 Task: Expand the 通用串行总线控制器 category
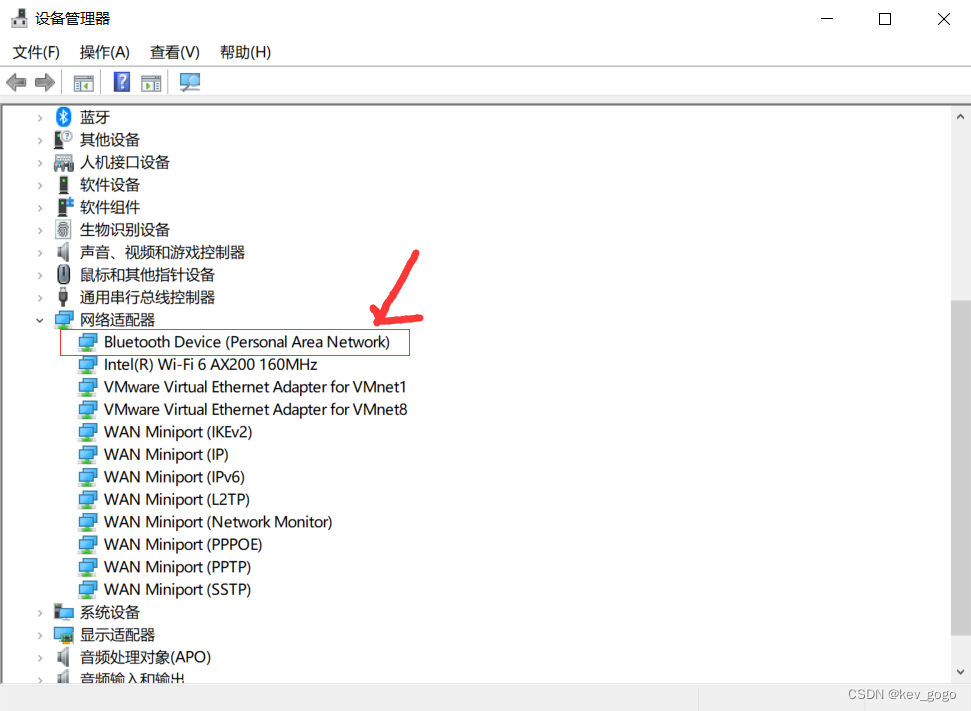pos(40,298)
